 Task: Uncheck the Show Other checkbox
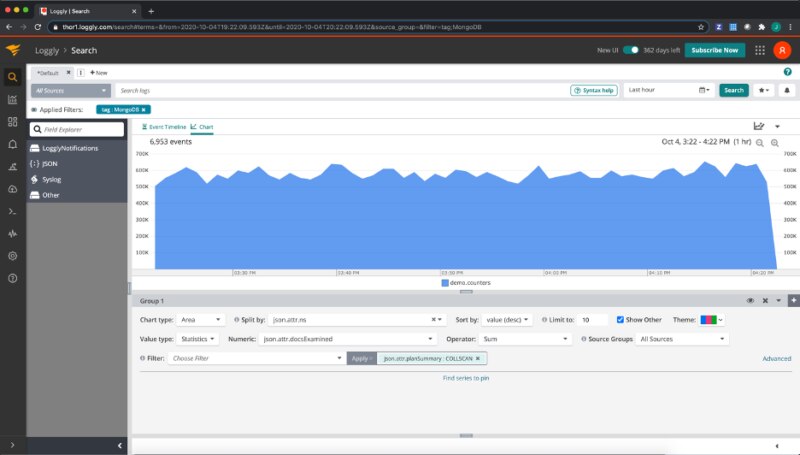tap(621, 320)
